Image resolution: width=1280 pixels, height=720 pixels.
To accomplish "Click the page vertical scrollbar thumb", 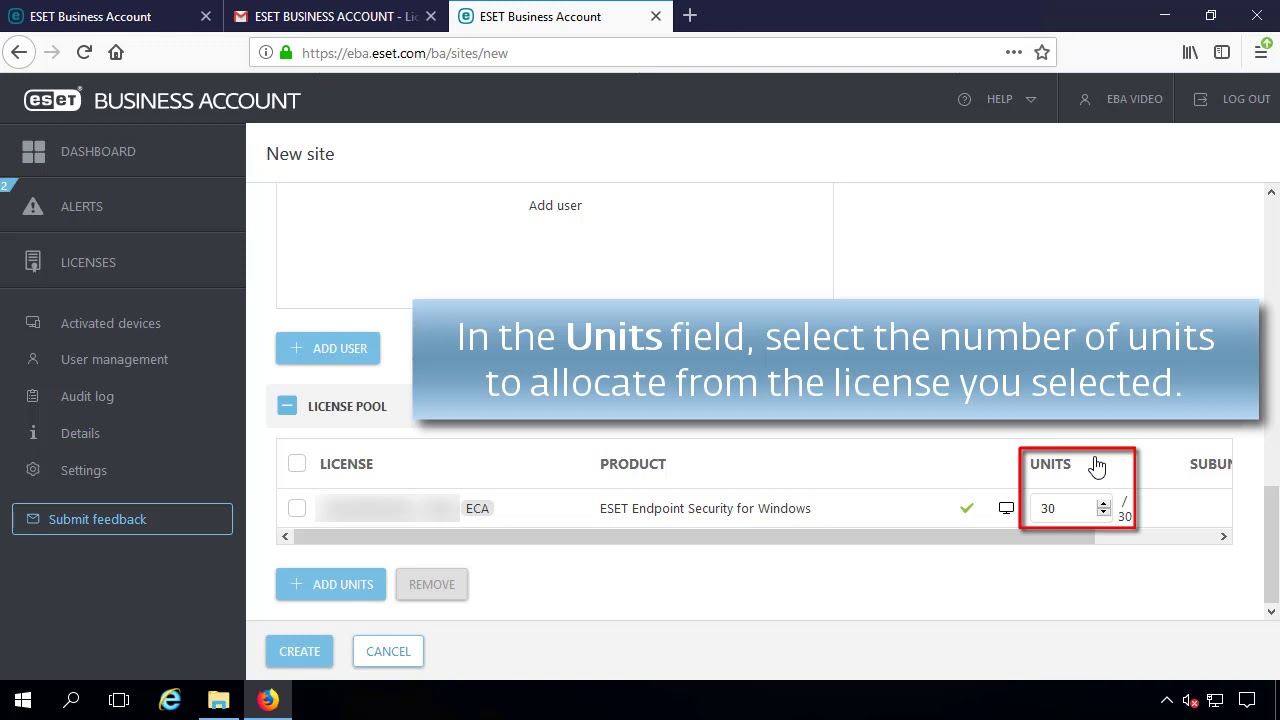I will 1272,545.
